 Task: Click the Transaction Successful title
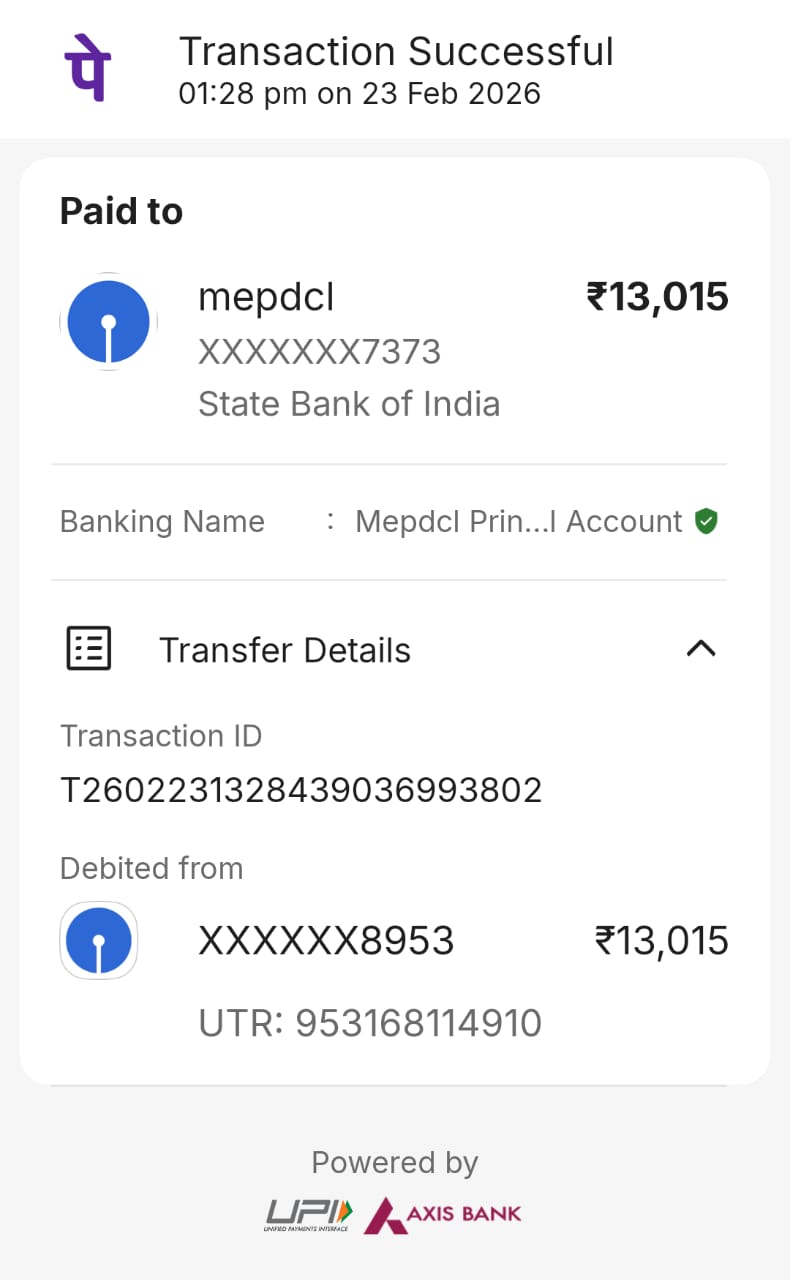(x=396, y=51)
